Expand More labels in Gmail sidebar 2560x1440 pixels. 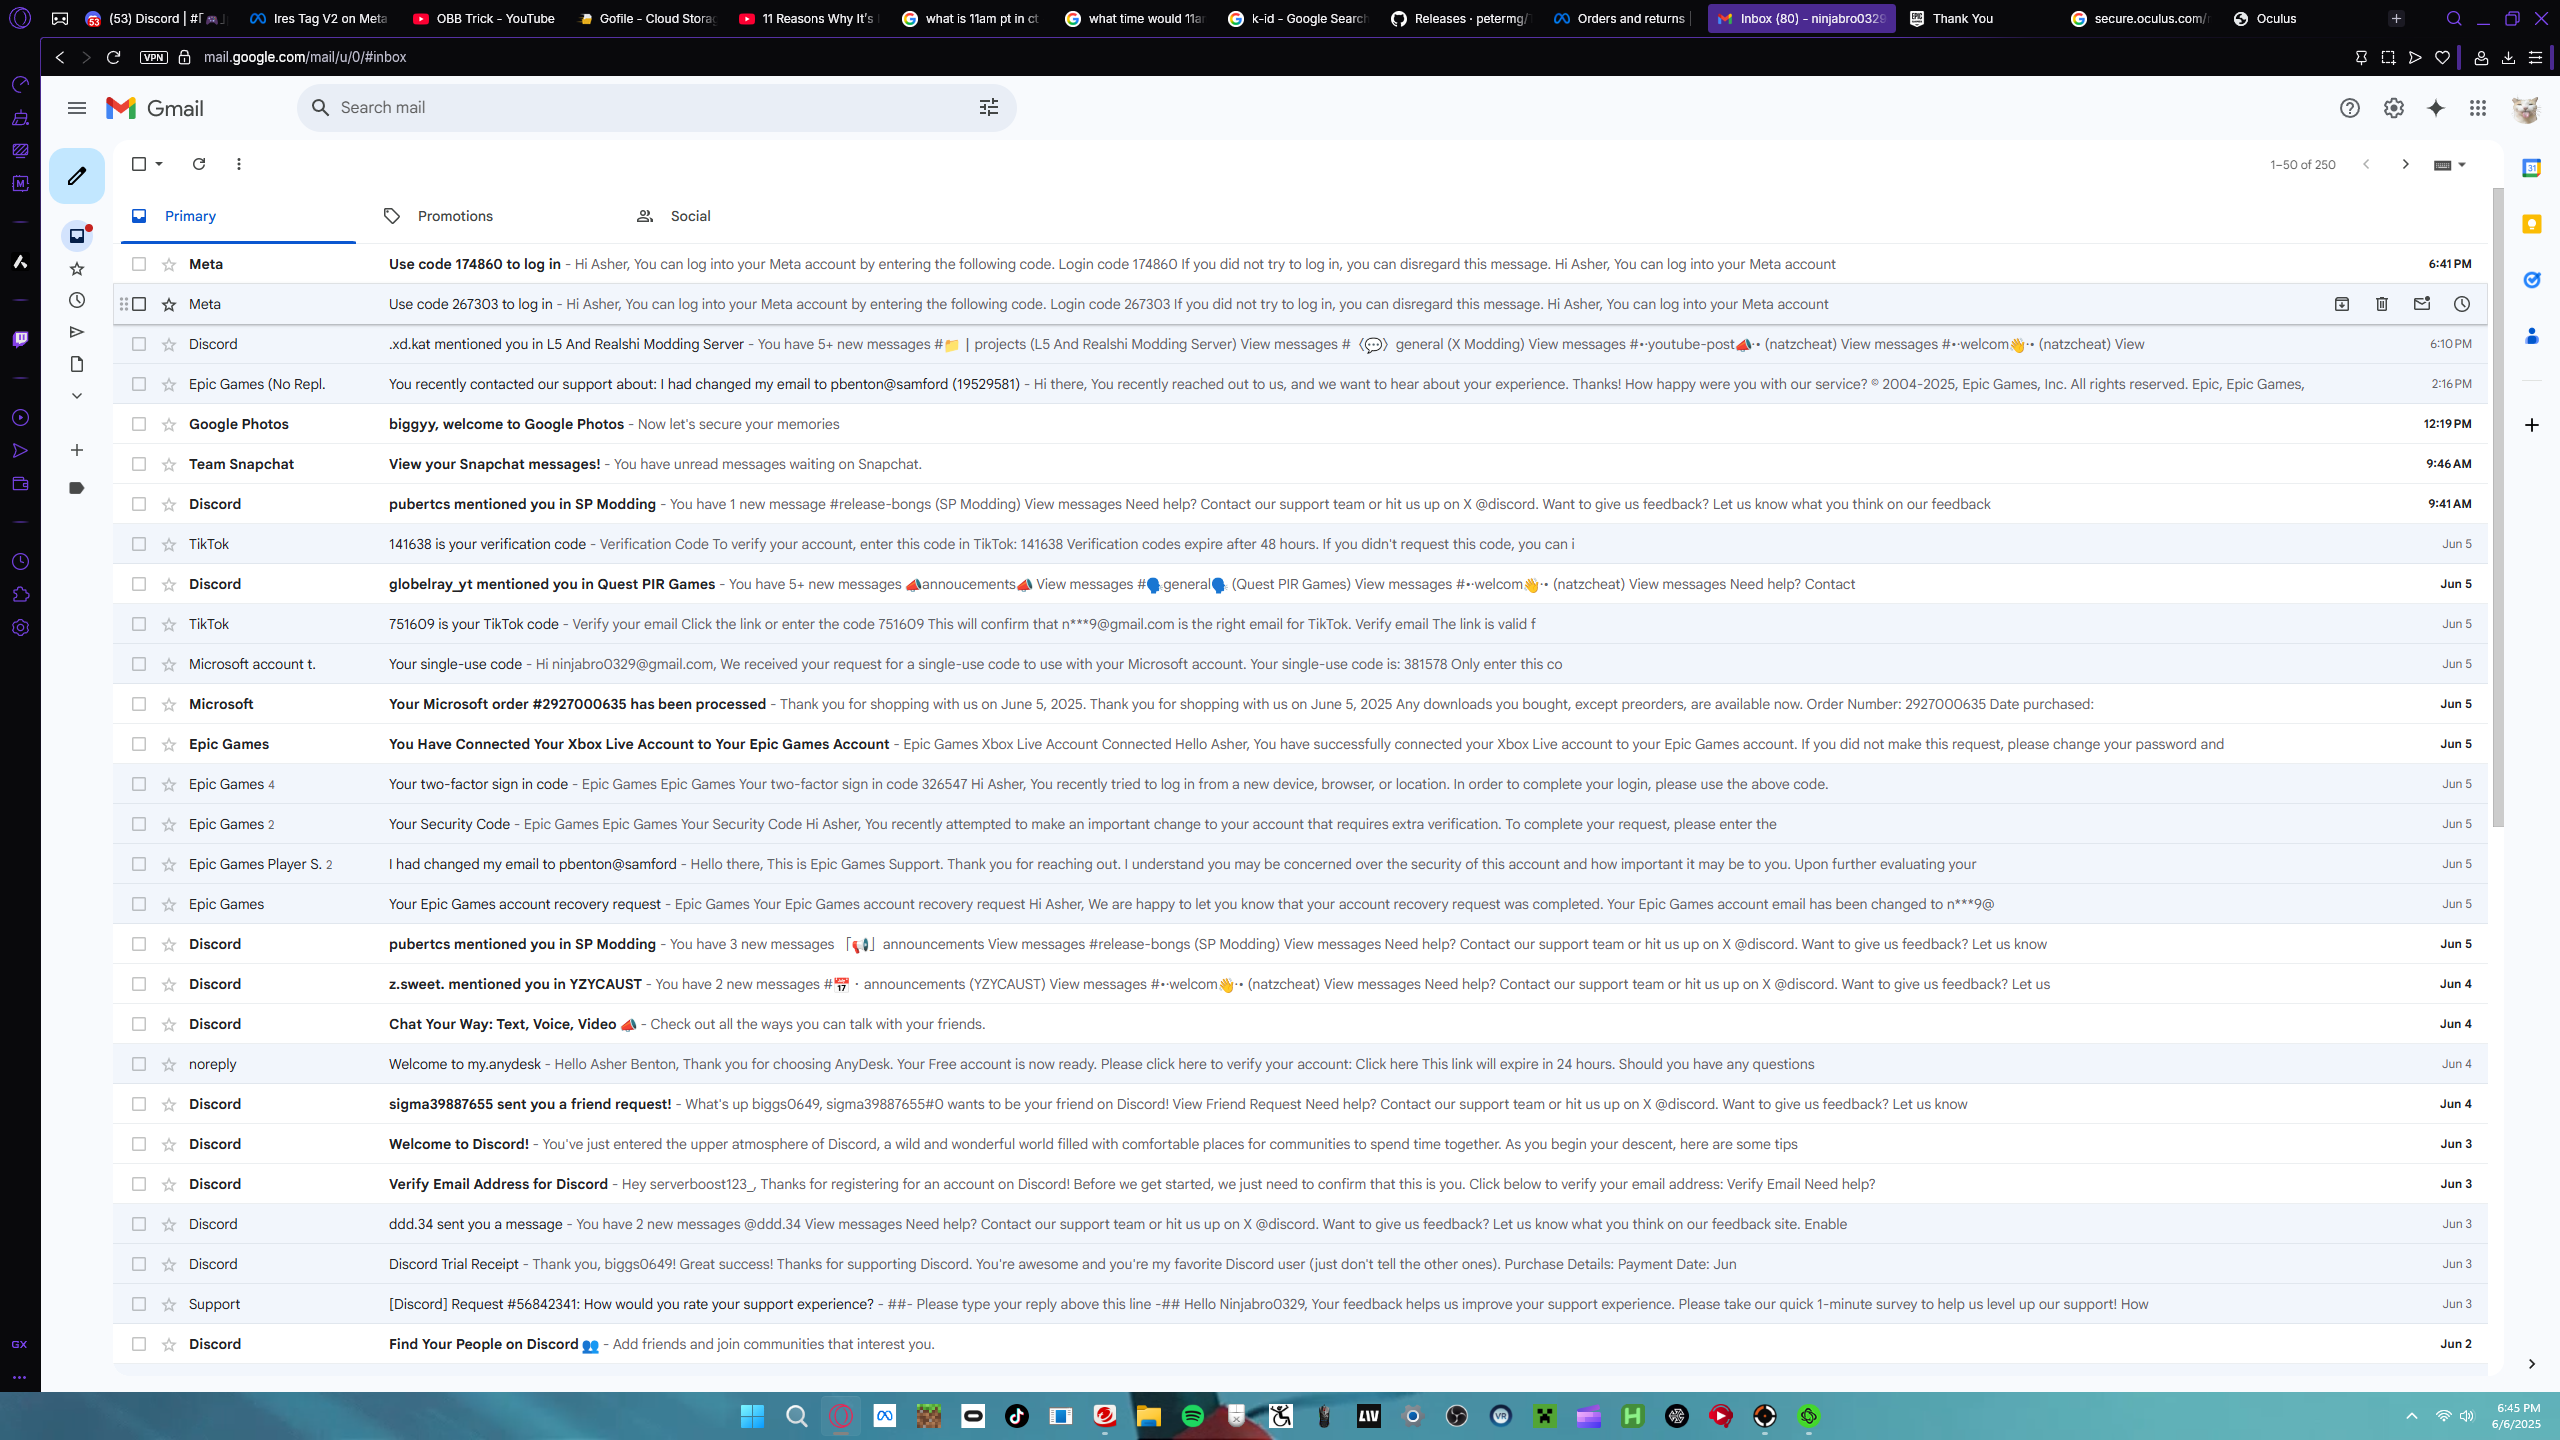(x=77, y=396)
